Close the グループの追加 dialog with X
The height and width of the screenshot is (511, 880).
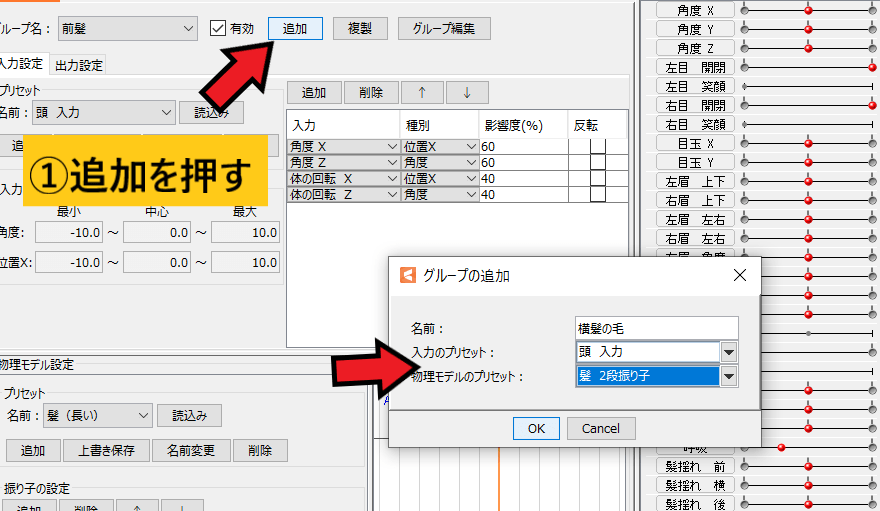pos(739,275)
